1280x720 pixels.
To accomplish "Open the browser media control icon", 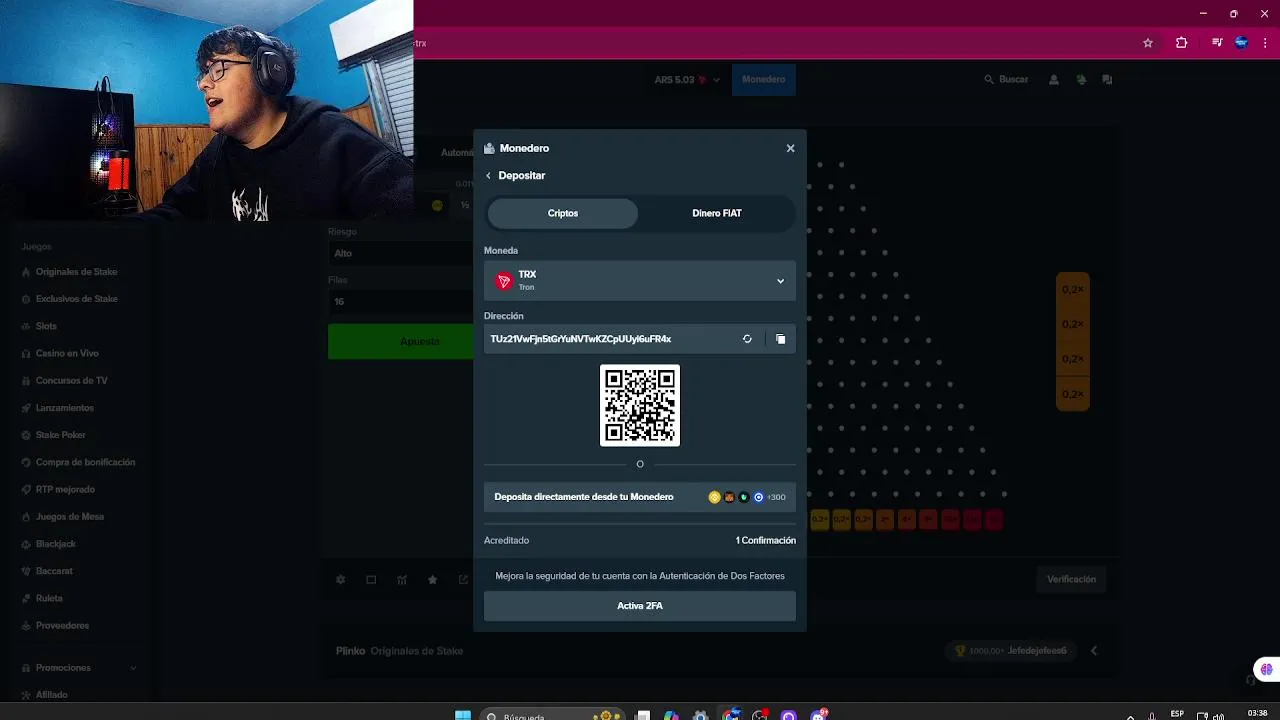I will point(1217,43).
